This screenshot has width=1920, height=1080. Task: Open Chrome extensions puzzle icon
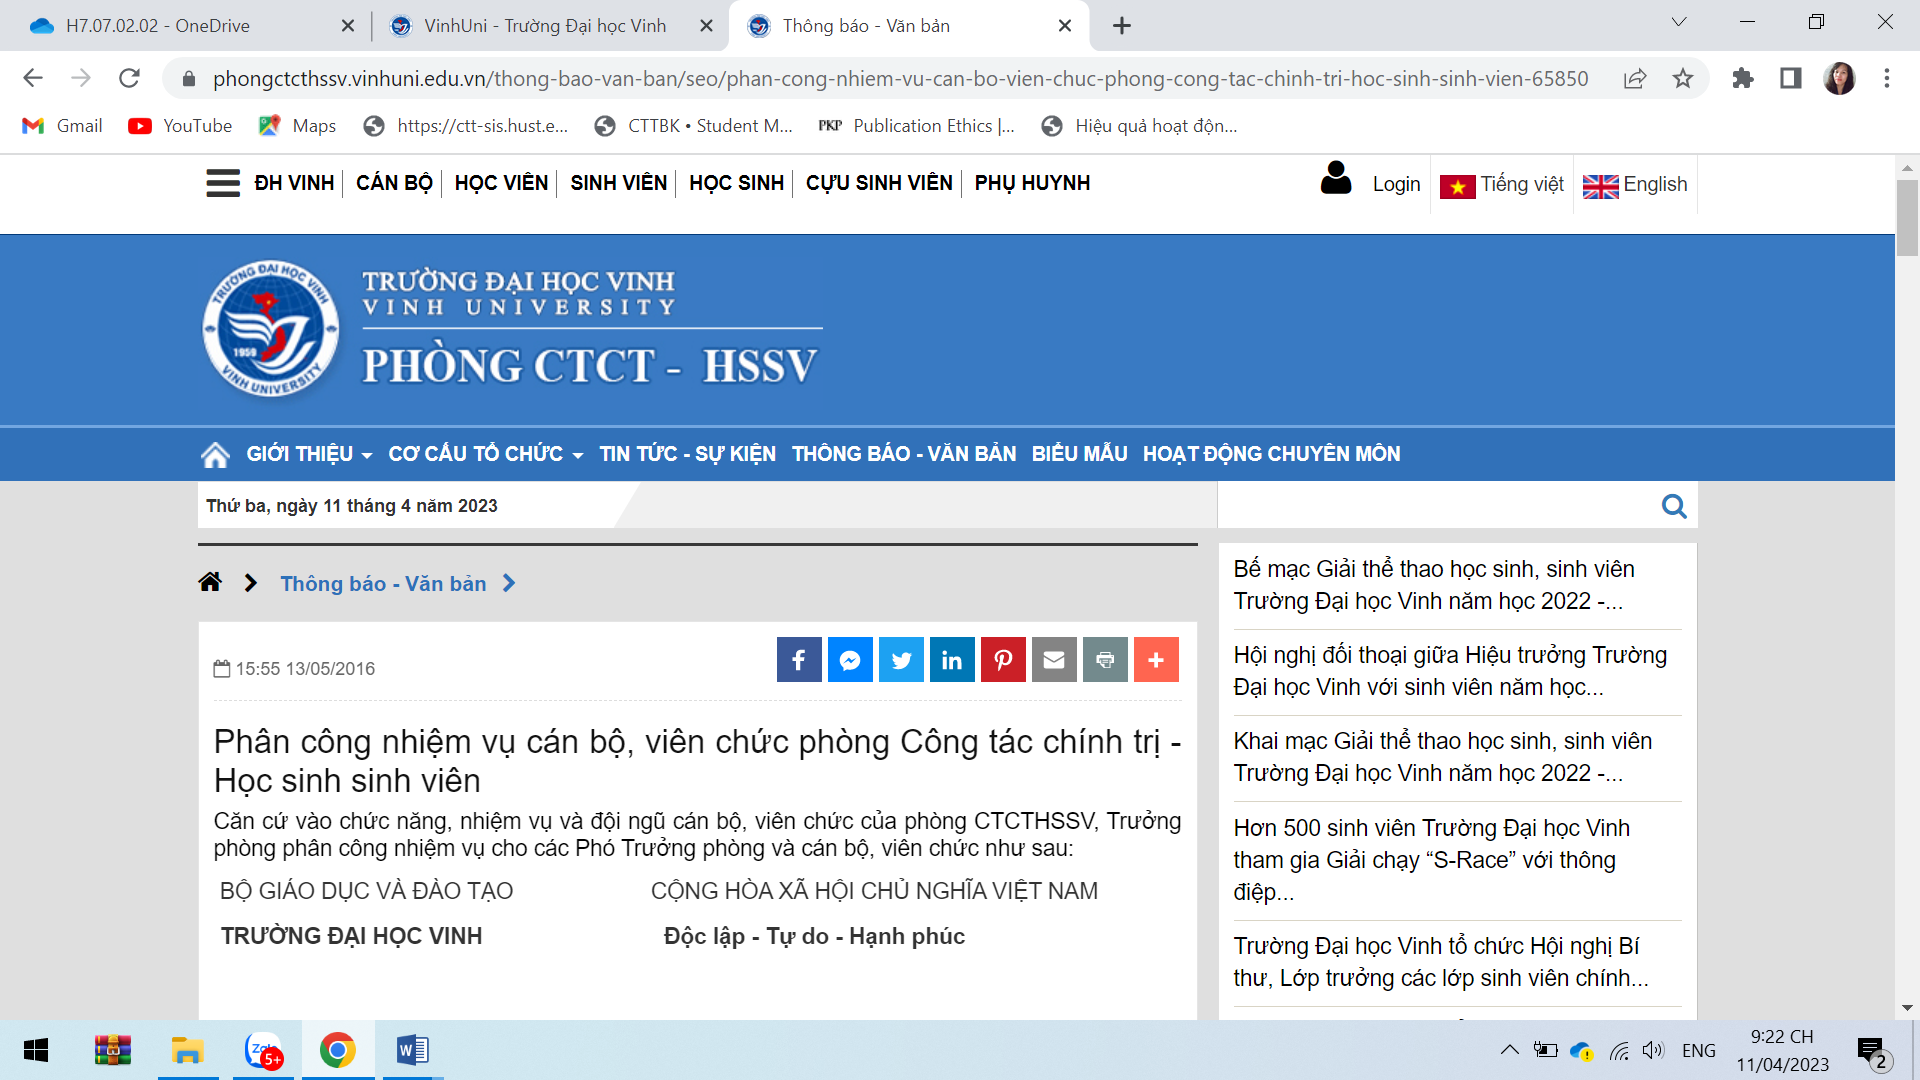click(1743, 78)
